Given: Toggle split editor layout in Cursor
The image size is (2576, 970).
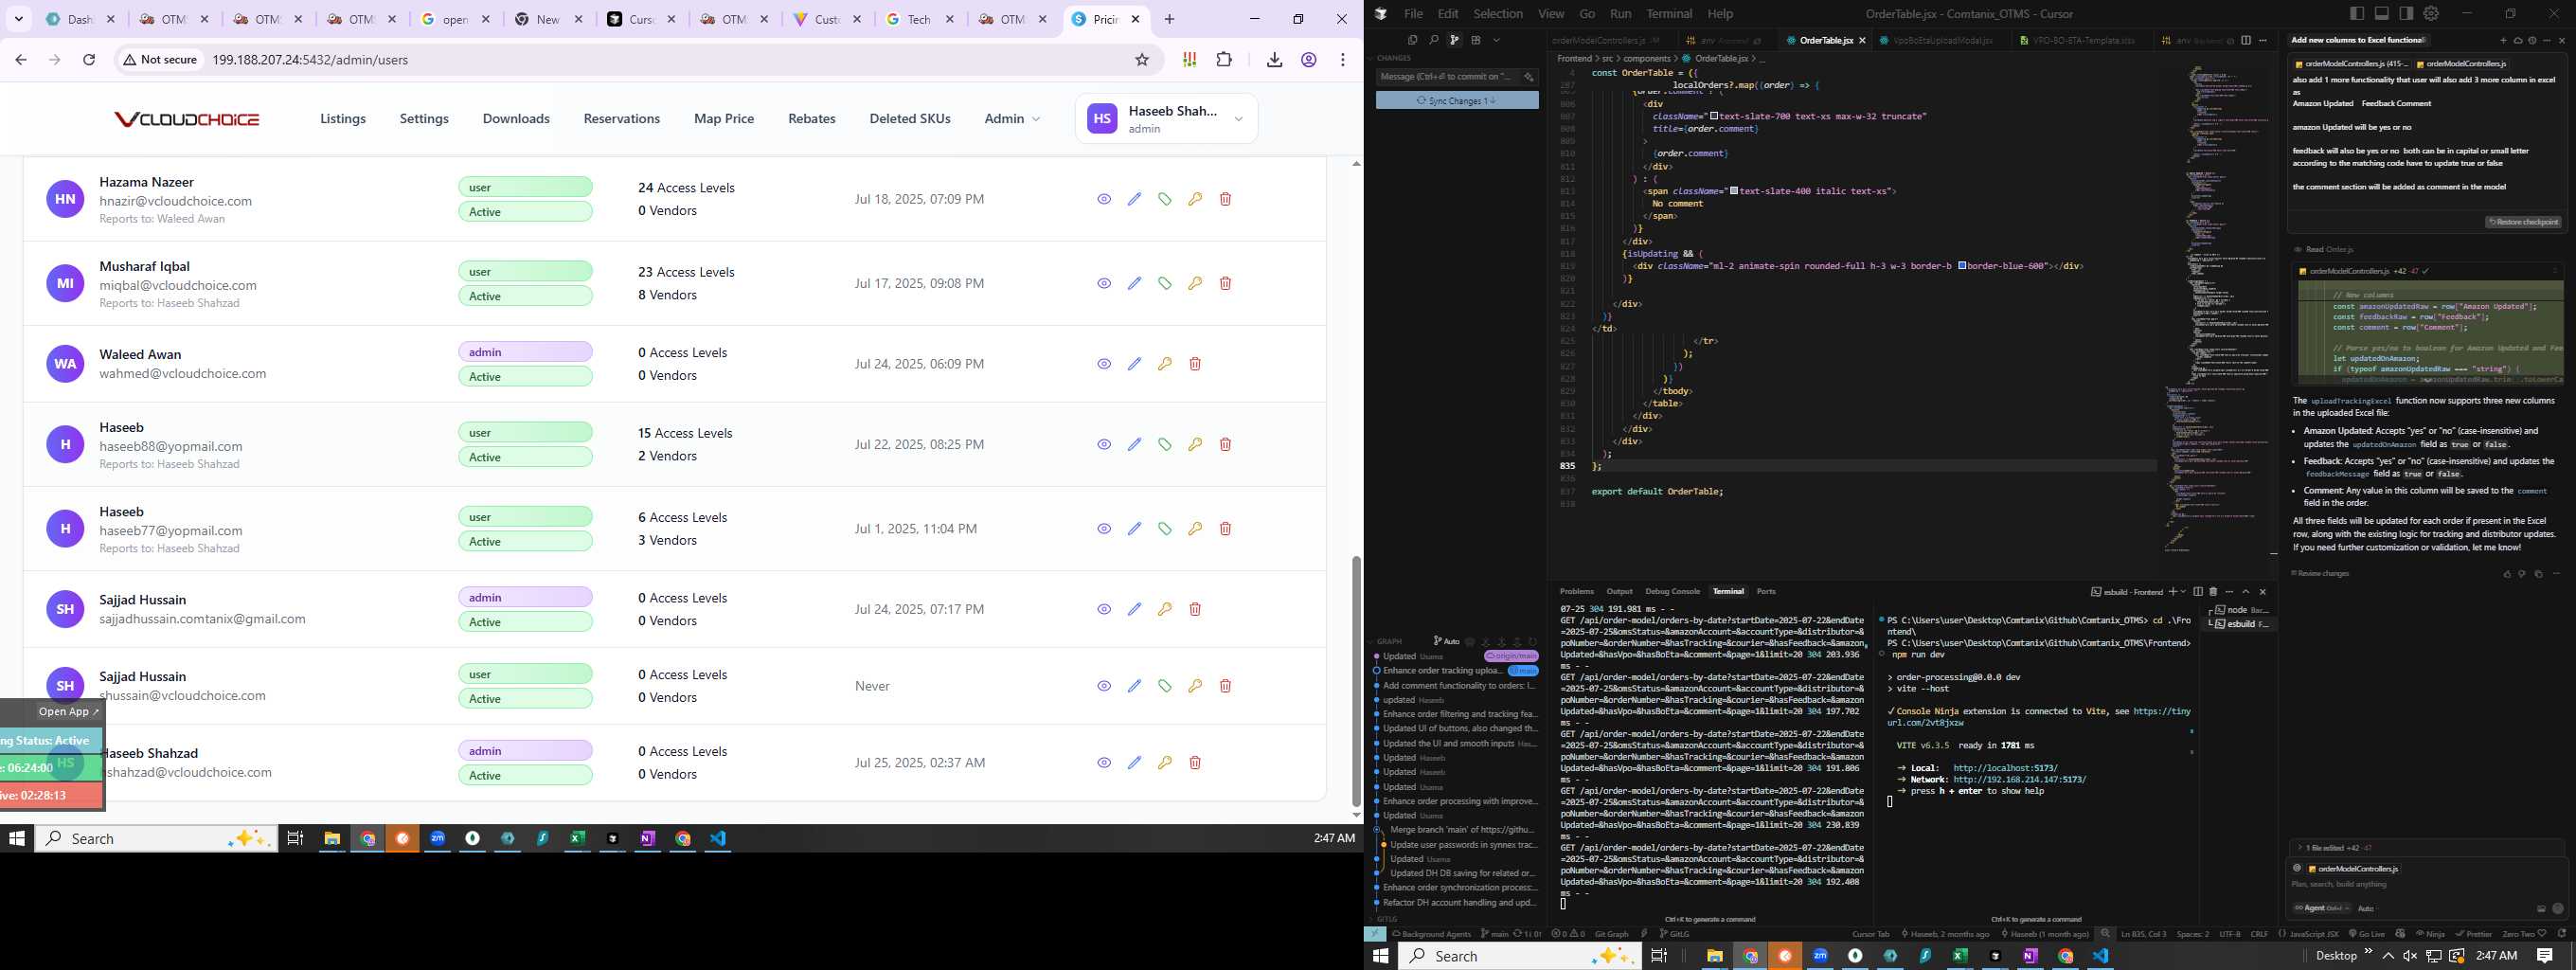Looking at the screenshot, I should tap(2246, 40).
